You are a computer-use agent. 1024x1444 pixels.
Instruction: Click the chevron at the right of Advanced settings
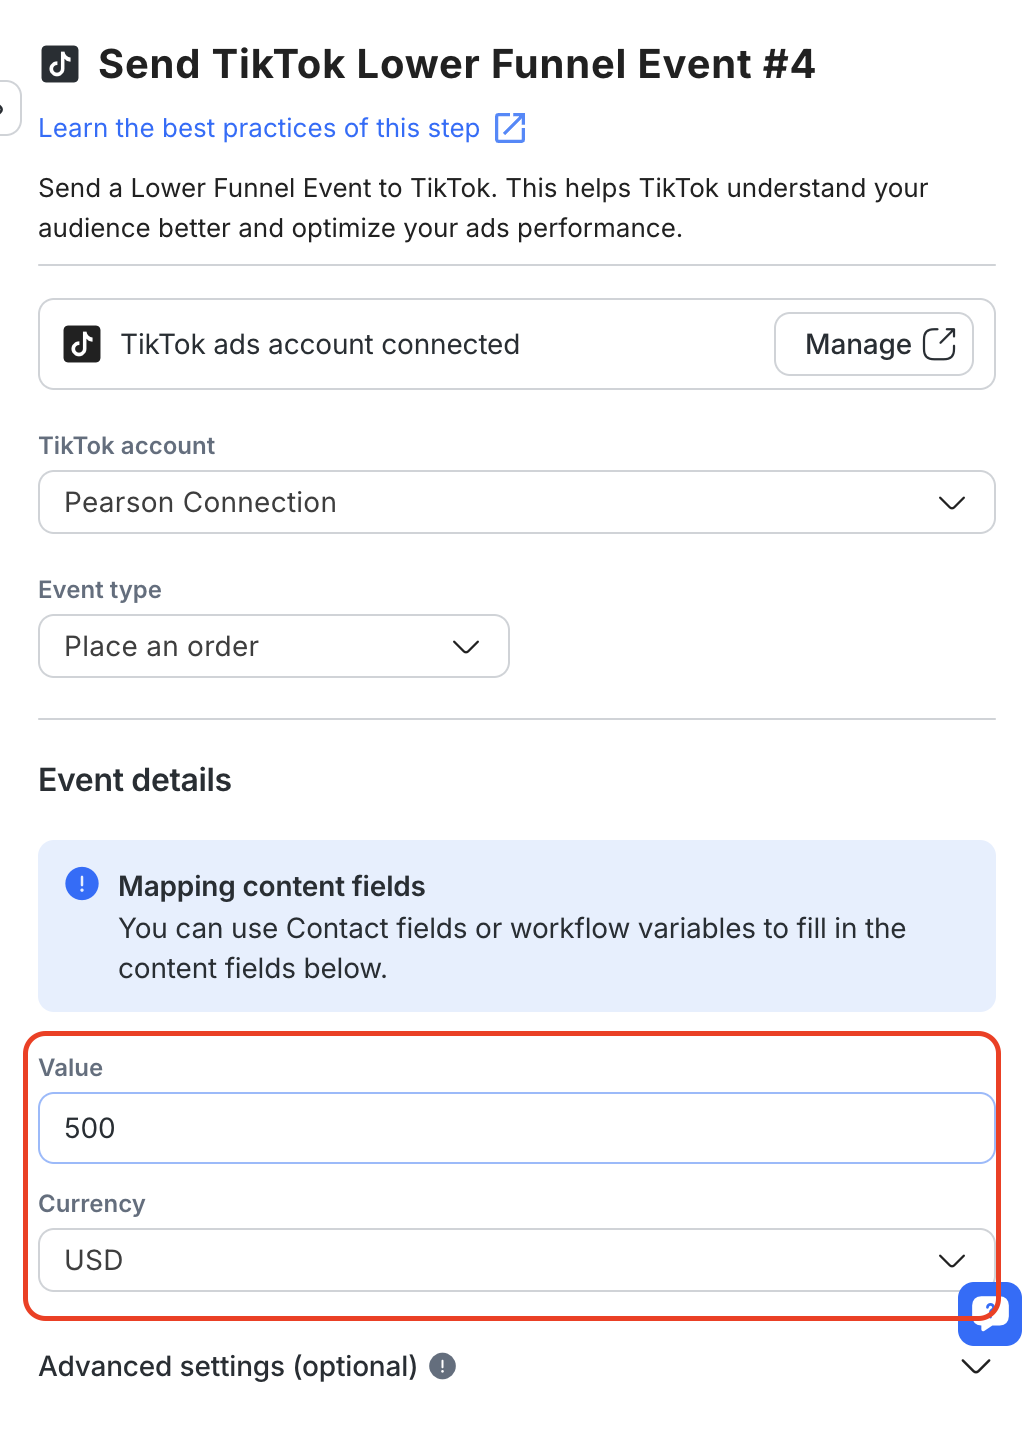(975, 1366)
